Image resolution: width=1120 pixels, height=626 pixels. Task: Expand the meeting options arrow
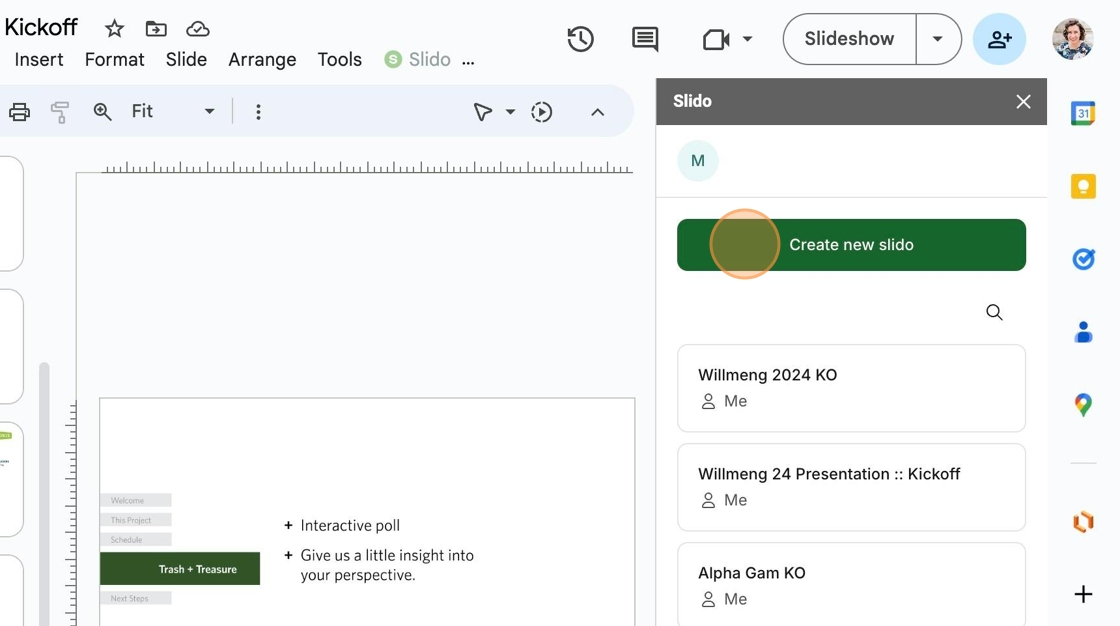coord(747,39)
